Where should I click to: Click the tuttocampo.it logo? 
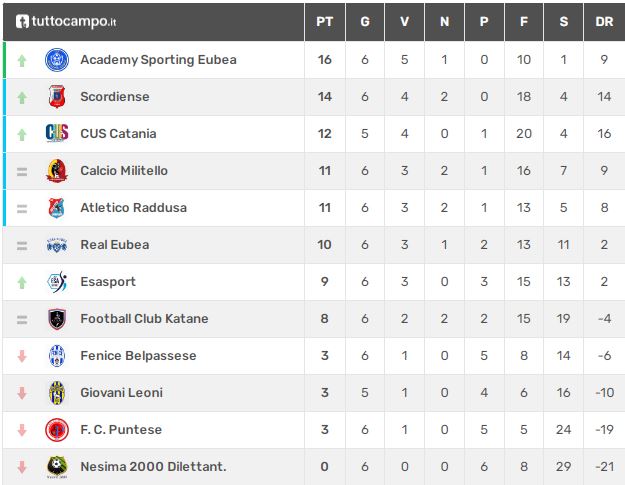coord(66,21)
